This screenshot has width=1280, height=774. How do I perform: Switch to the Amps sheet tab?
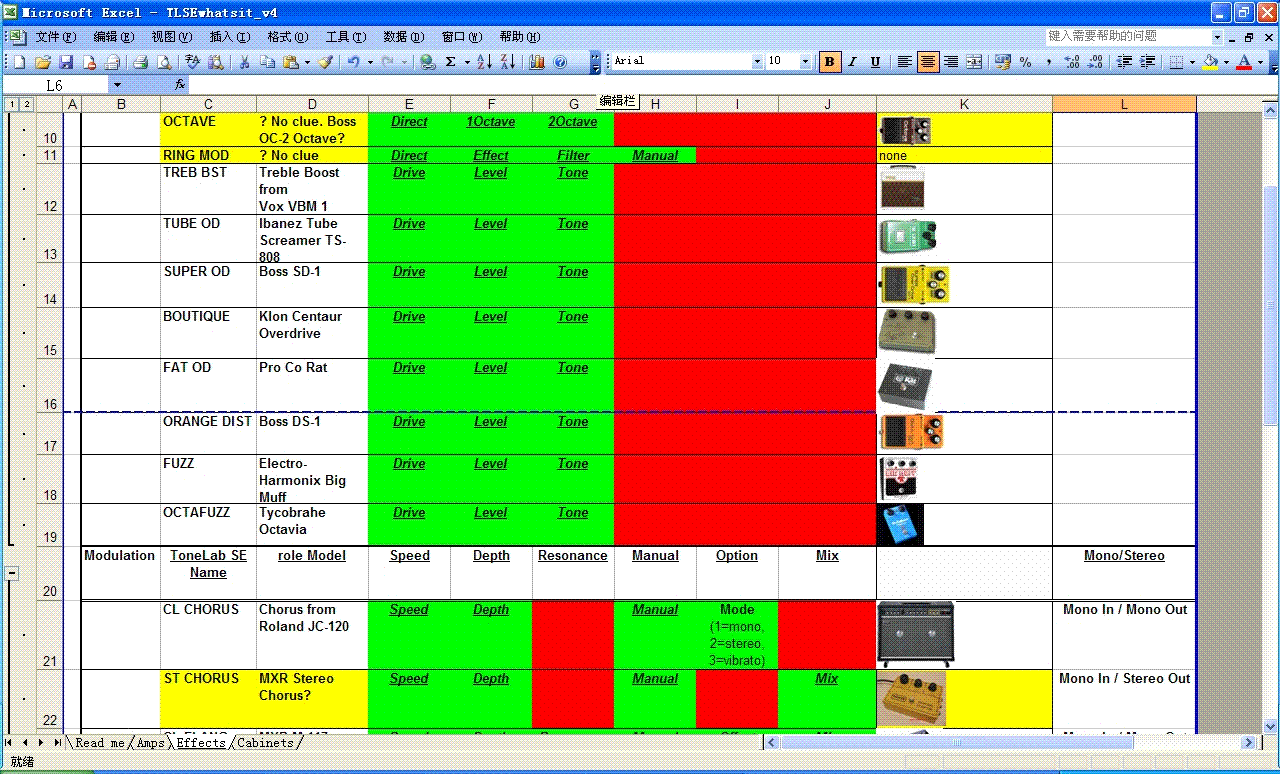(151, 743)
